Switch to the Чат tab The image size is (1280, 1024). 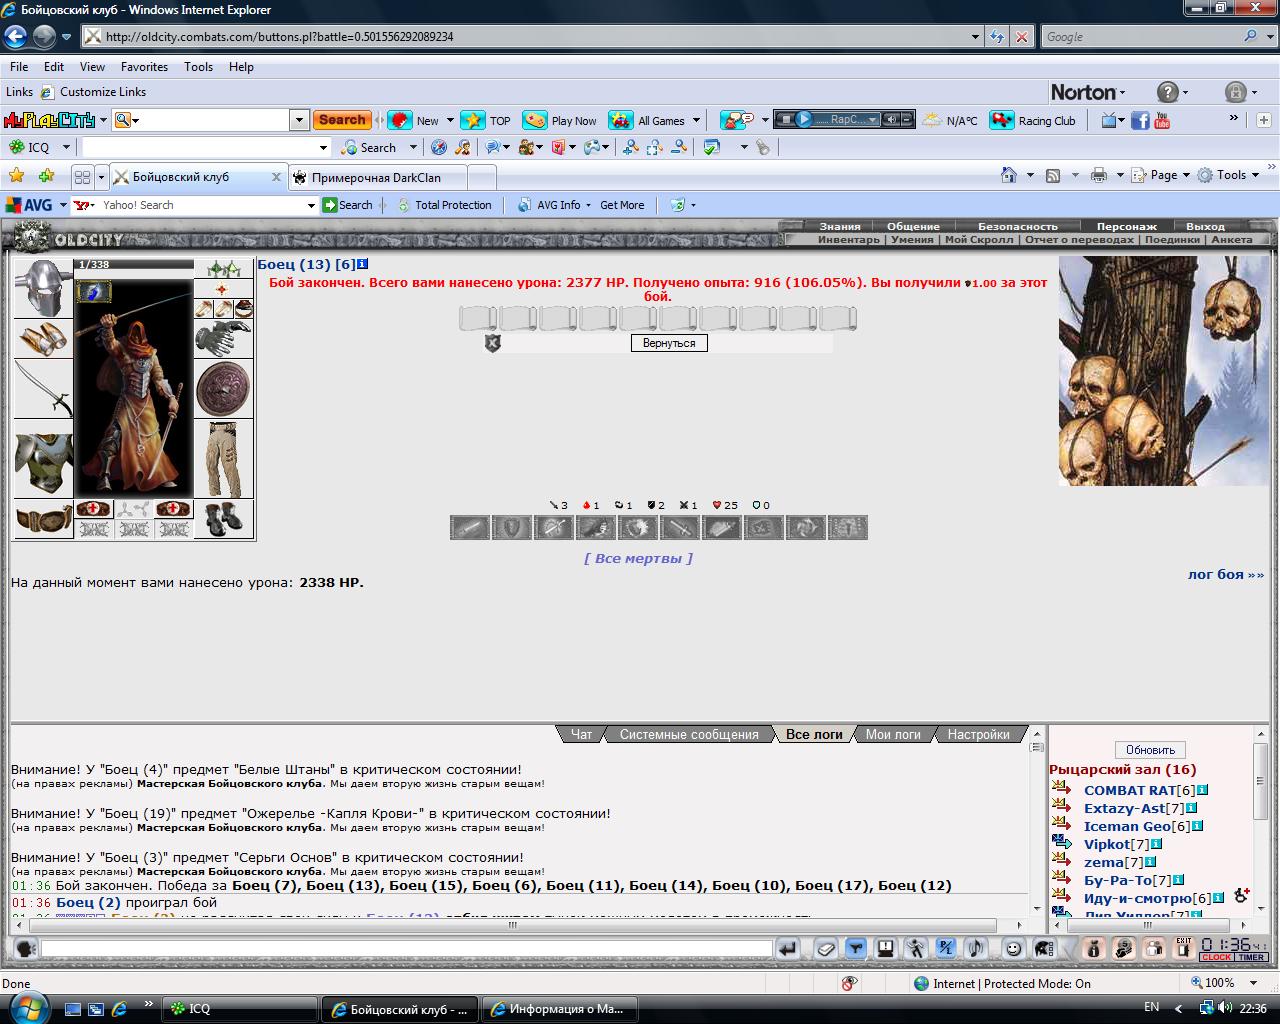[x=581, y=734]
